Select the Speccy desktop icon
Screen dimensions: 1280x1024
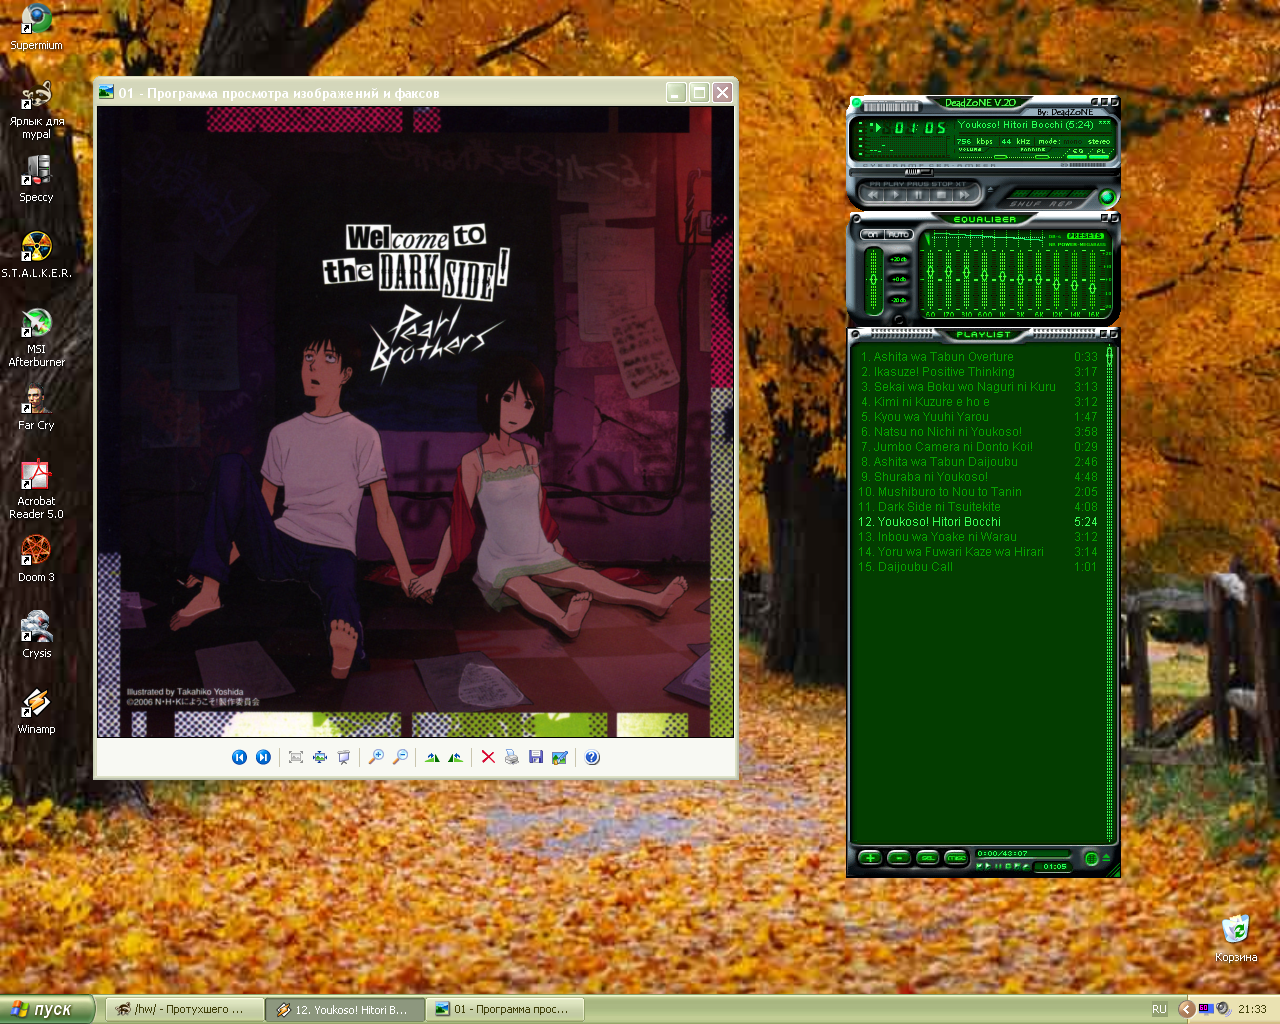tap(36, 179)
